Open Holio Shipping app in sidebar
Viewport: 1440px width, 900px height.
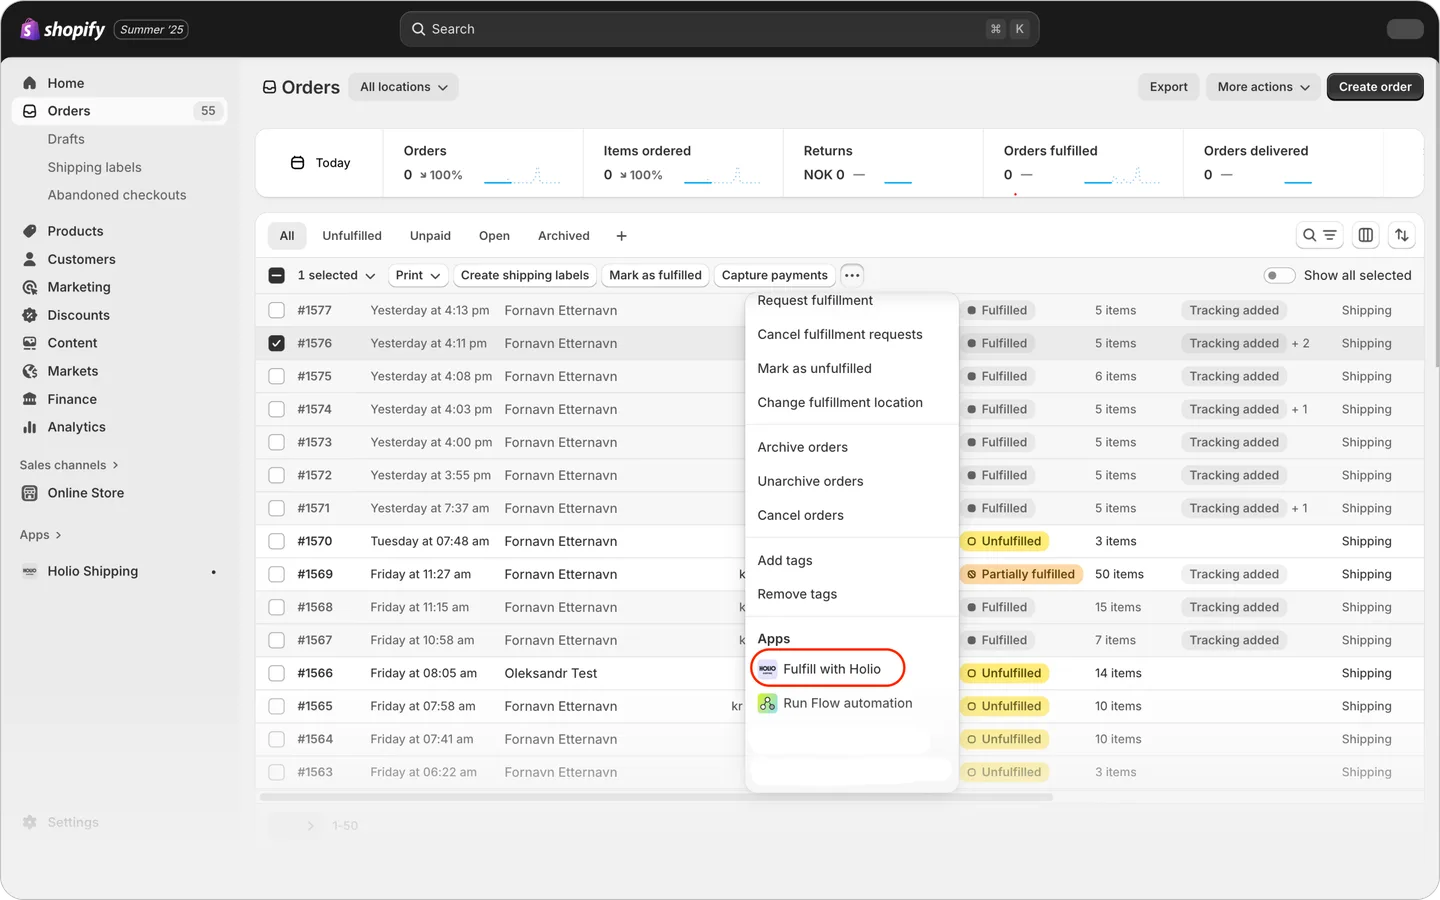(x=92, y=571)
